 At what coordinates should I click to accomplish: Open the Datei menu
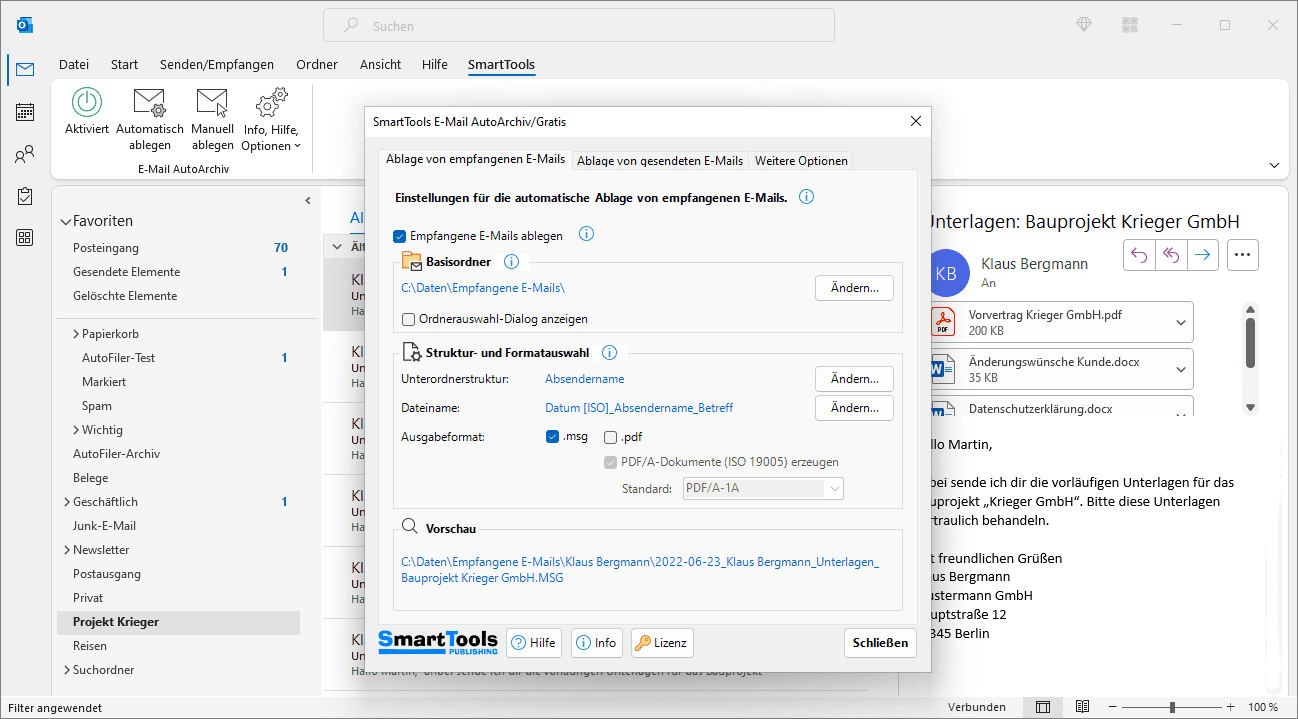(x=74, y=64)
